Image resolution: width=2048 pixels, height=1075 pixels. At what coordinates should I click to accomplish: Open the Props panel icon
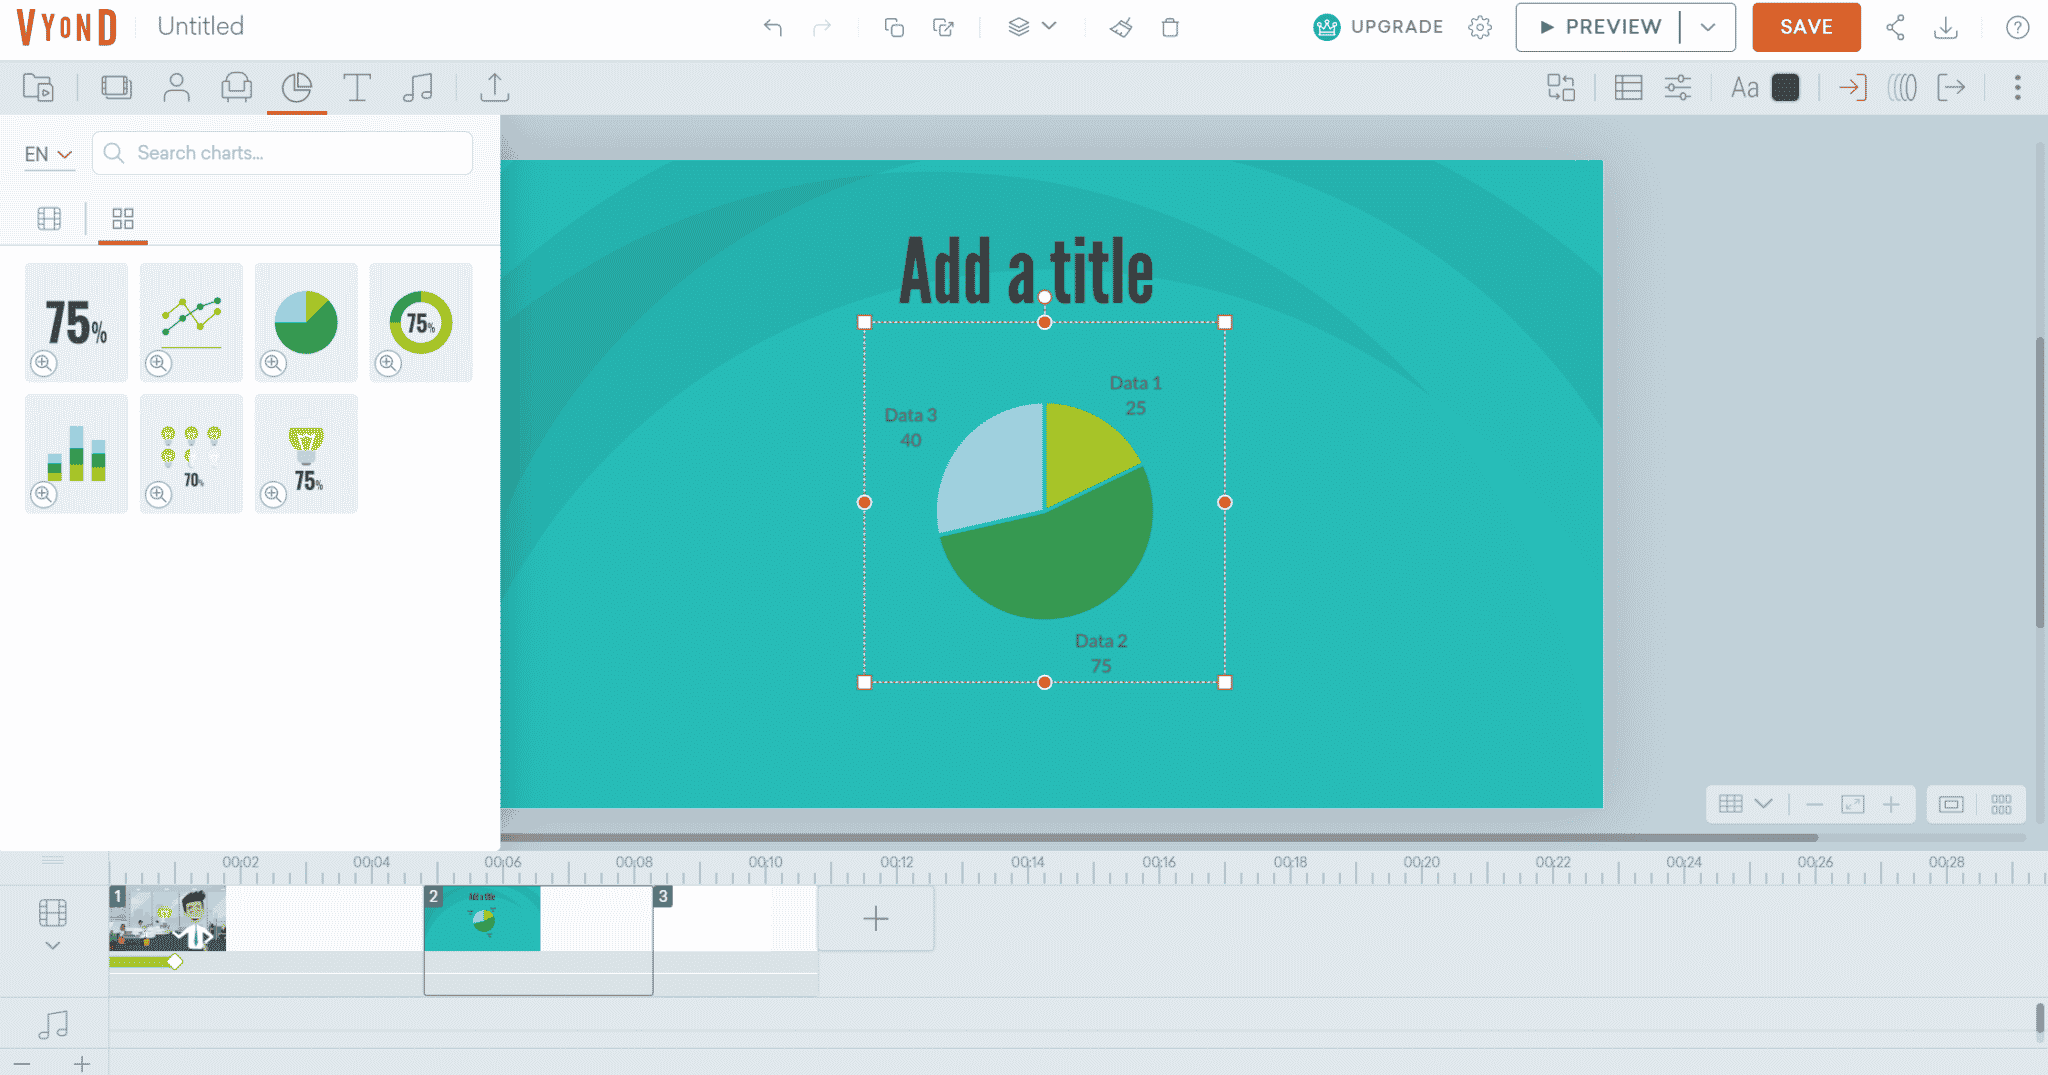click(x=237, y=88)
